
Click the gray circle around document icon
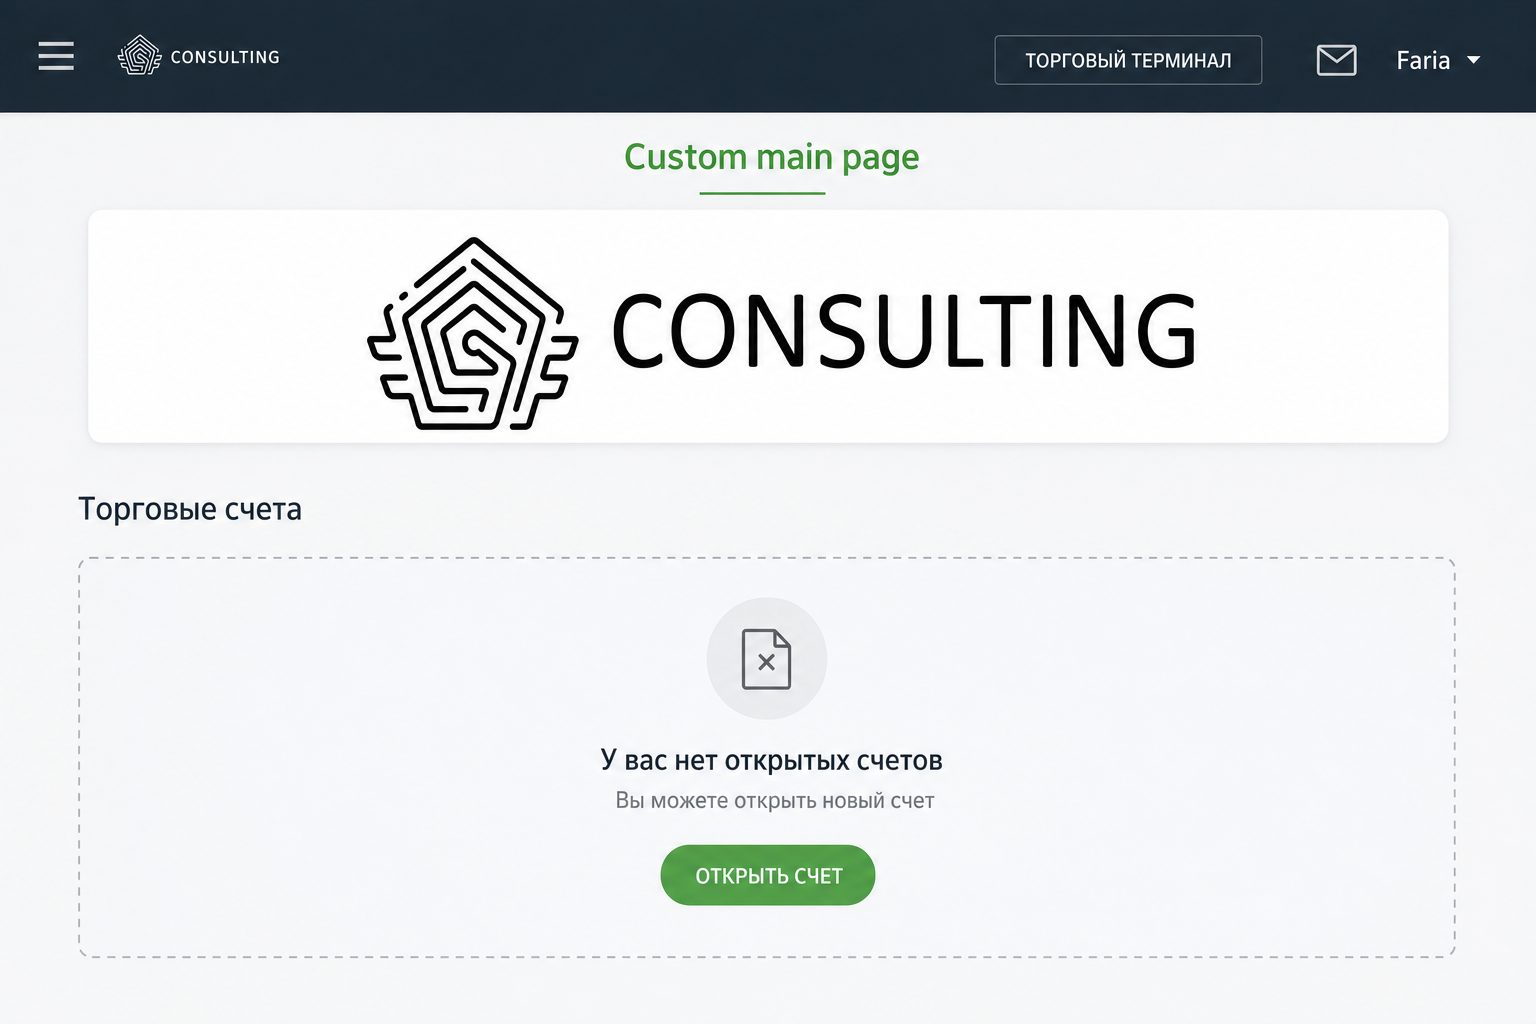[x=766, y=659]
